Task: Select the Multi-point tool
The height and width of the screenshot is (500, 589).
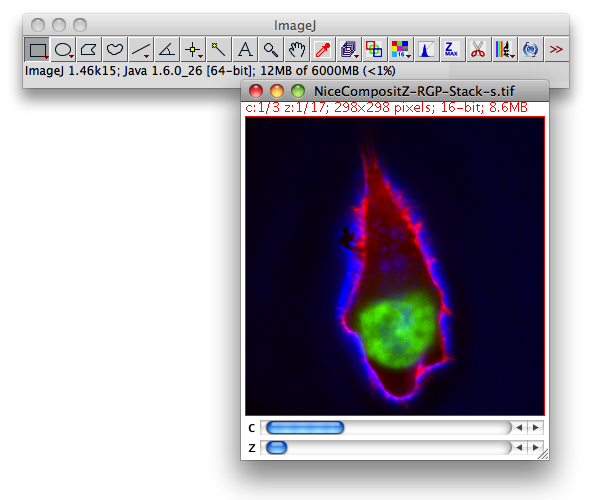Action: [193, 50]
